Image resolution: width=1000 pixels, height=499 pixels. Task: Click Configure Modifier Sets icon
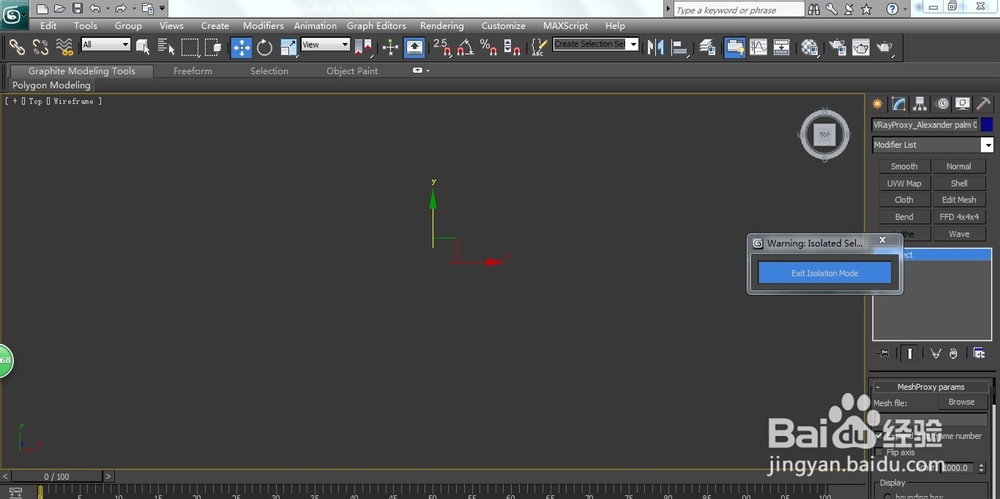pos(978,353)
